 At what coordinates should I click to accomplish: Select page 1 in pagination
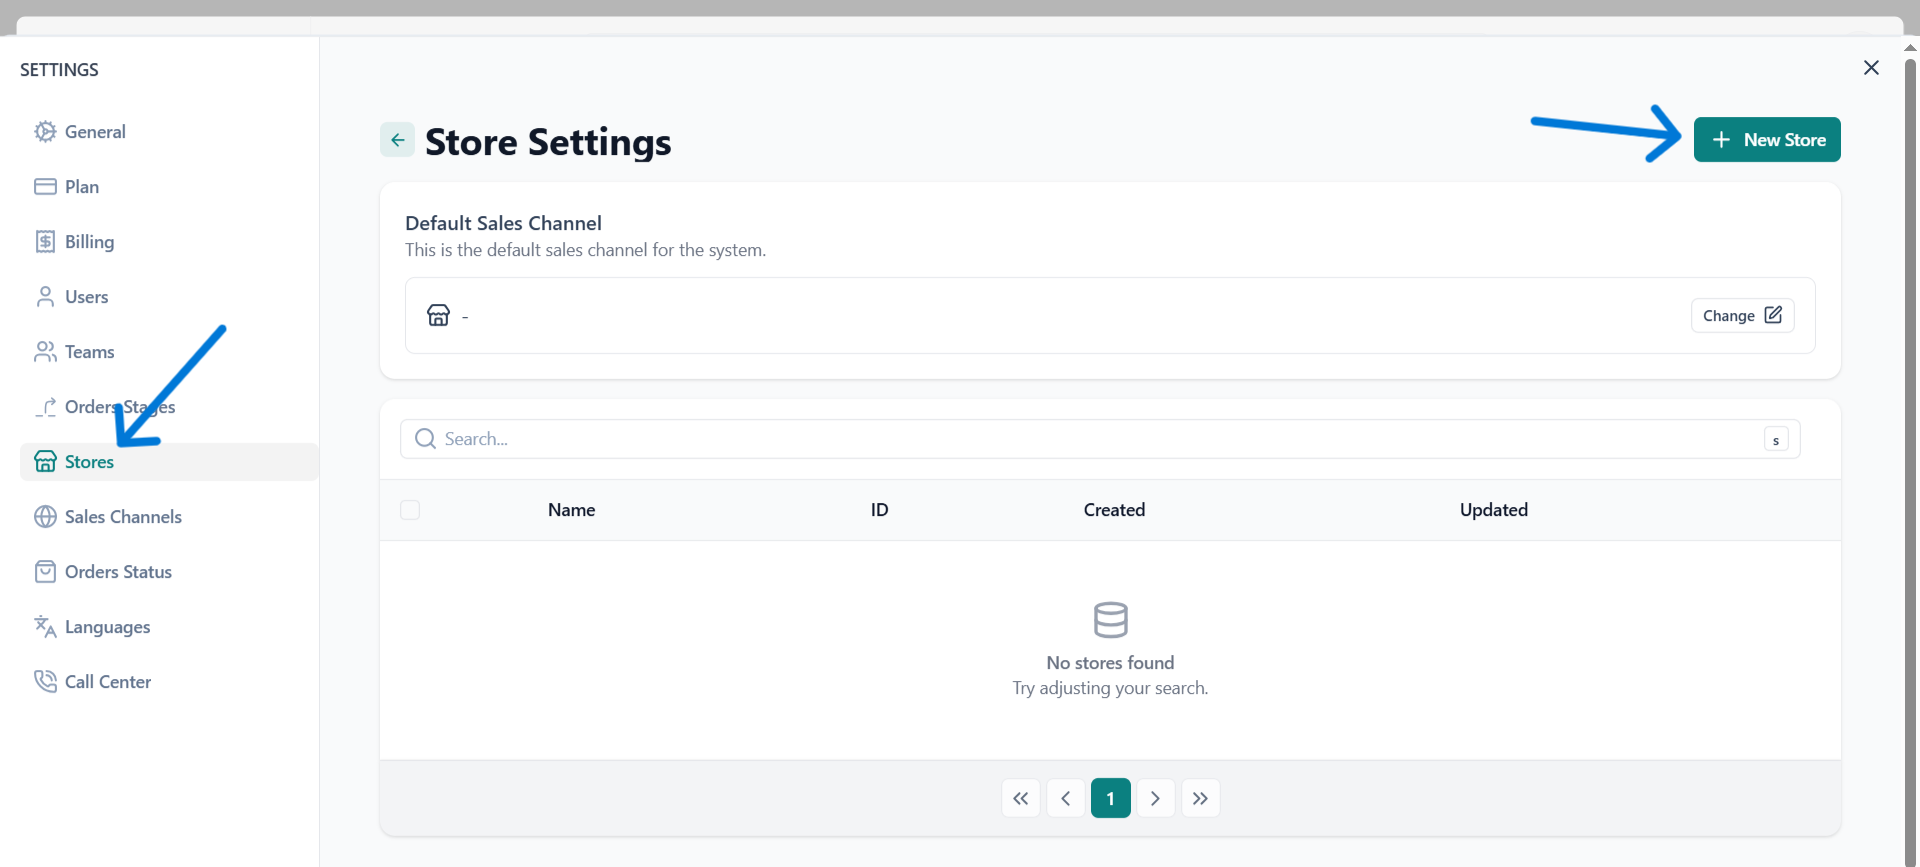1110,798
